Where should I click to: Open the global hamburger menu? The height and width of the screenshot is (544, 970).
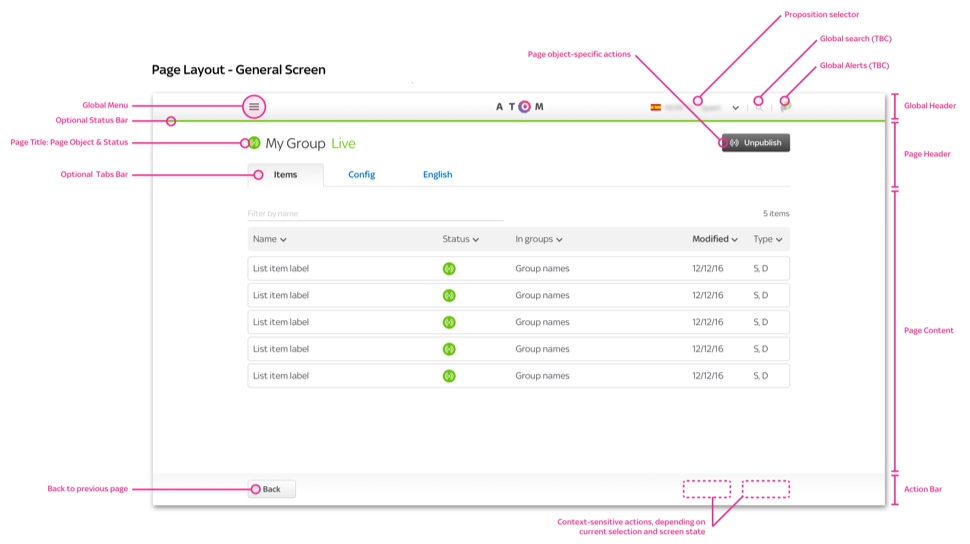[x=254, y=107]
